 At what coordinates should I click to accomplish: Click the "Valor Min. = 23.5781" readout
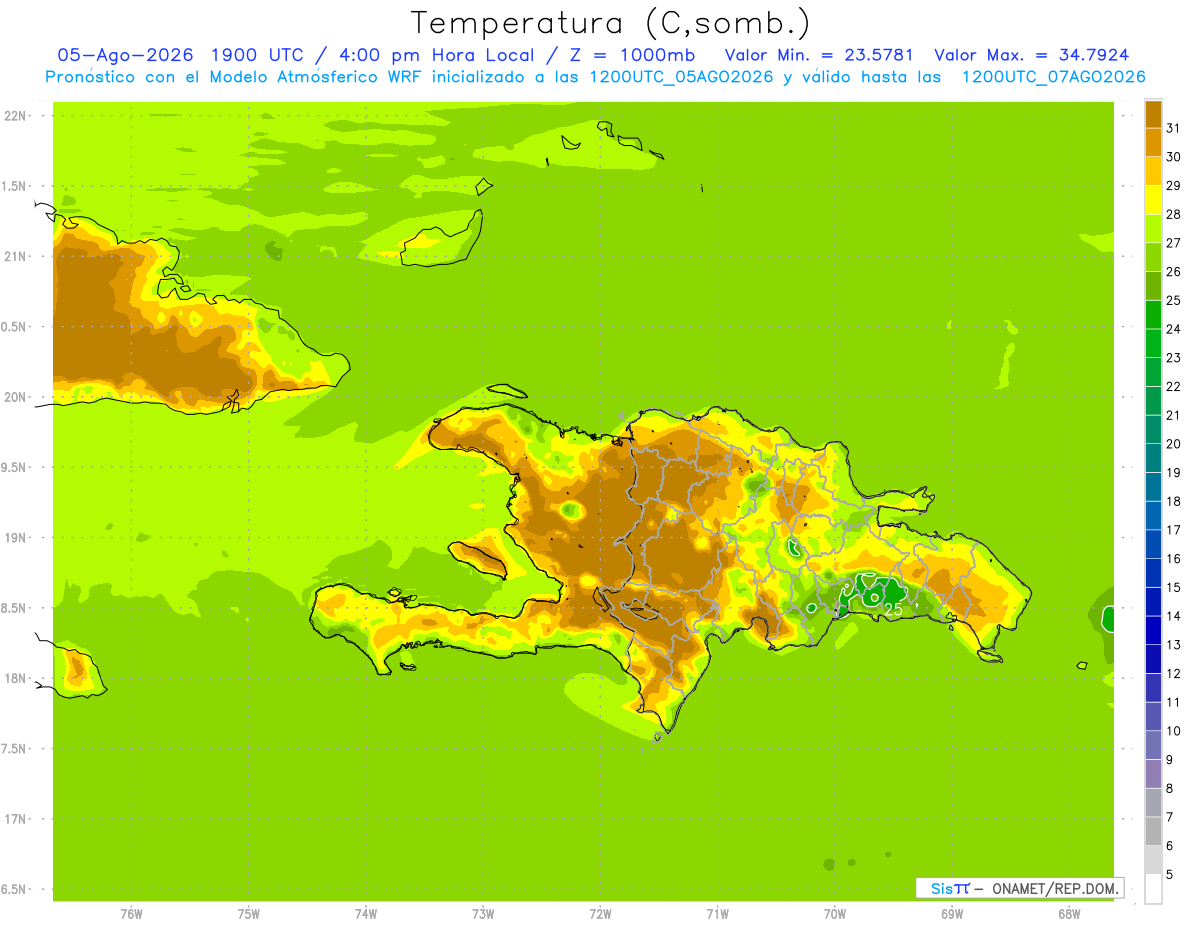[818, 55]
